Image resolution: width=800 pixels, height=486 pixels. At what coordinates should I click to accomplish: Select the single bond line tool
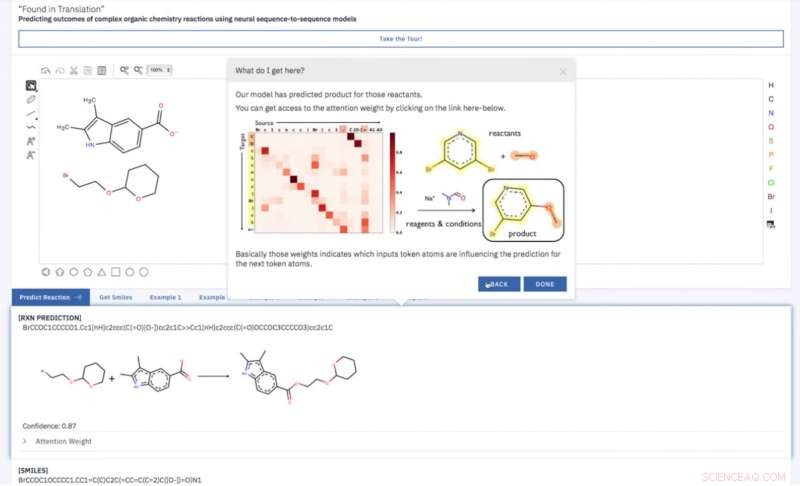[x=31, y=113]
